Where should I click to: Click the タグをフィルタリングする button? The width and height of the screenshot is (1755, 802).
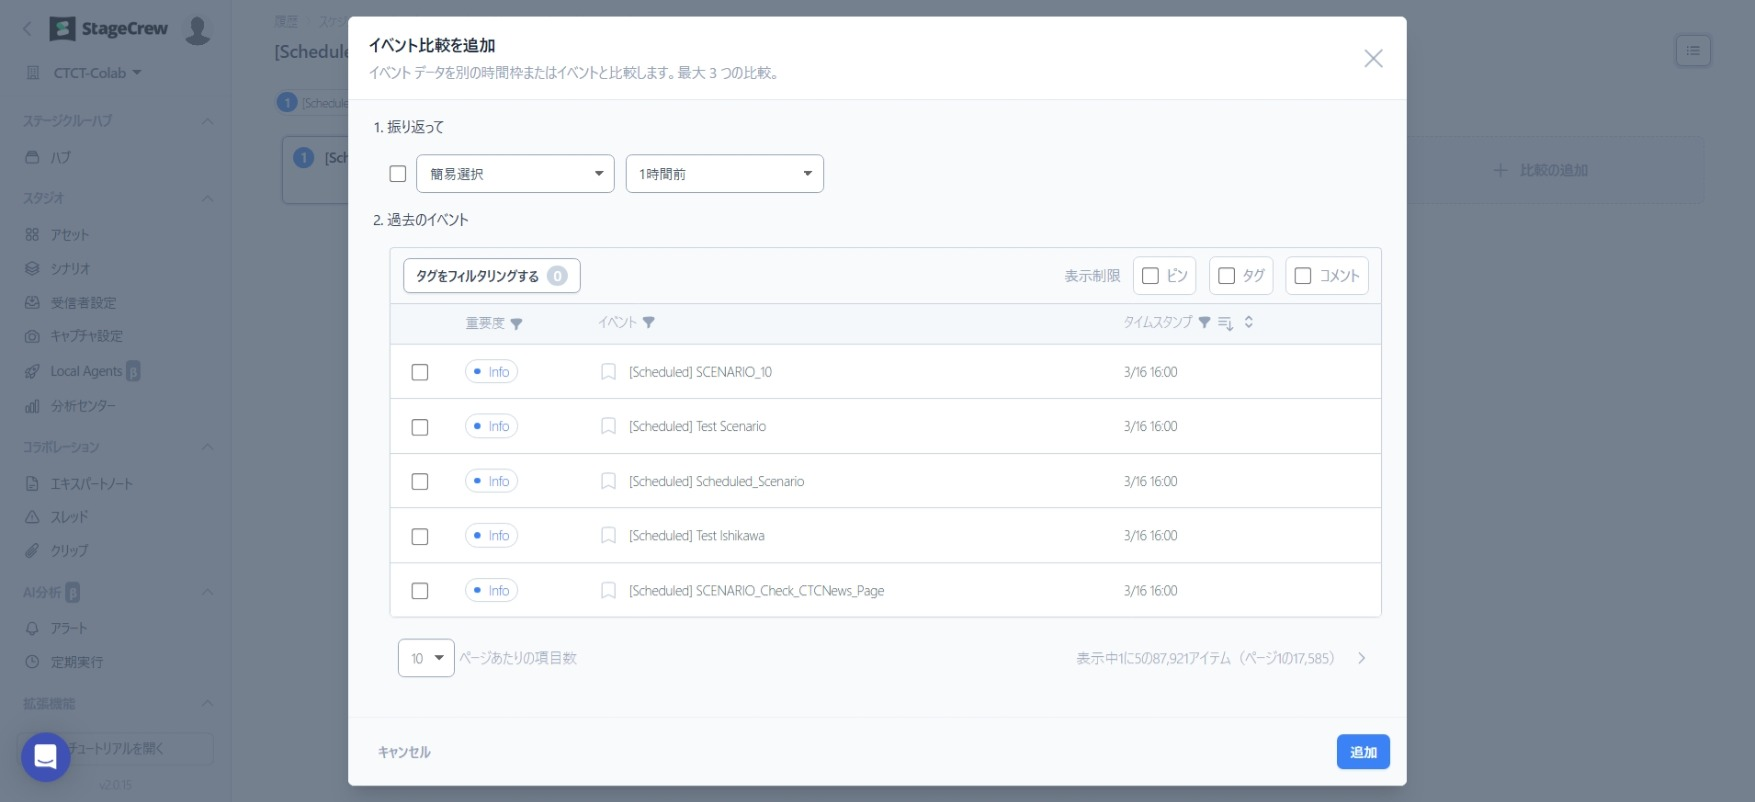(491, 276)
